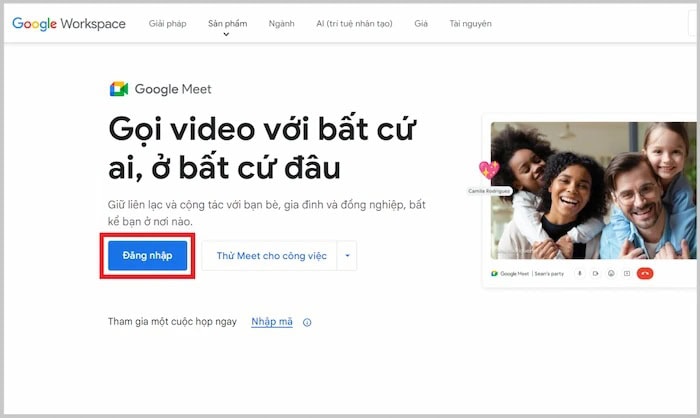
Task: Click the blue Đăng nhập button
Action: [x=147, y=256]
